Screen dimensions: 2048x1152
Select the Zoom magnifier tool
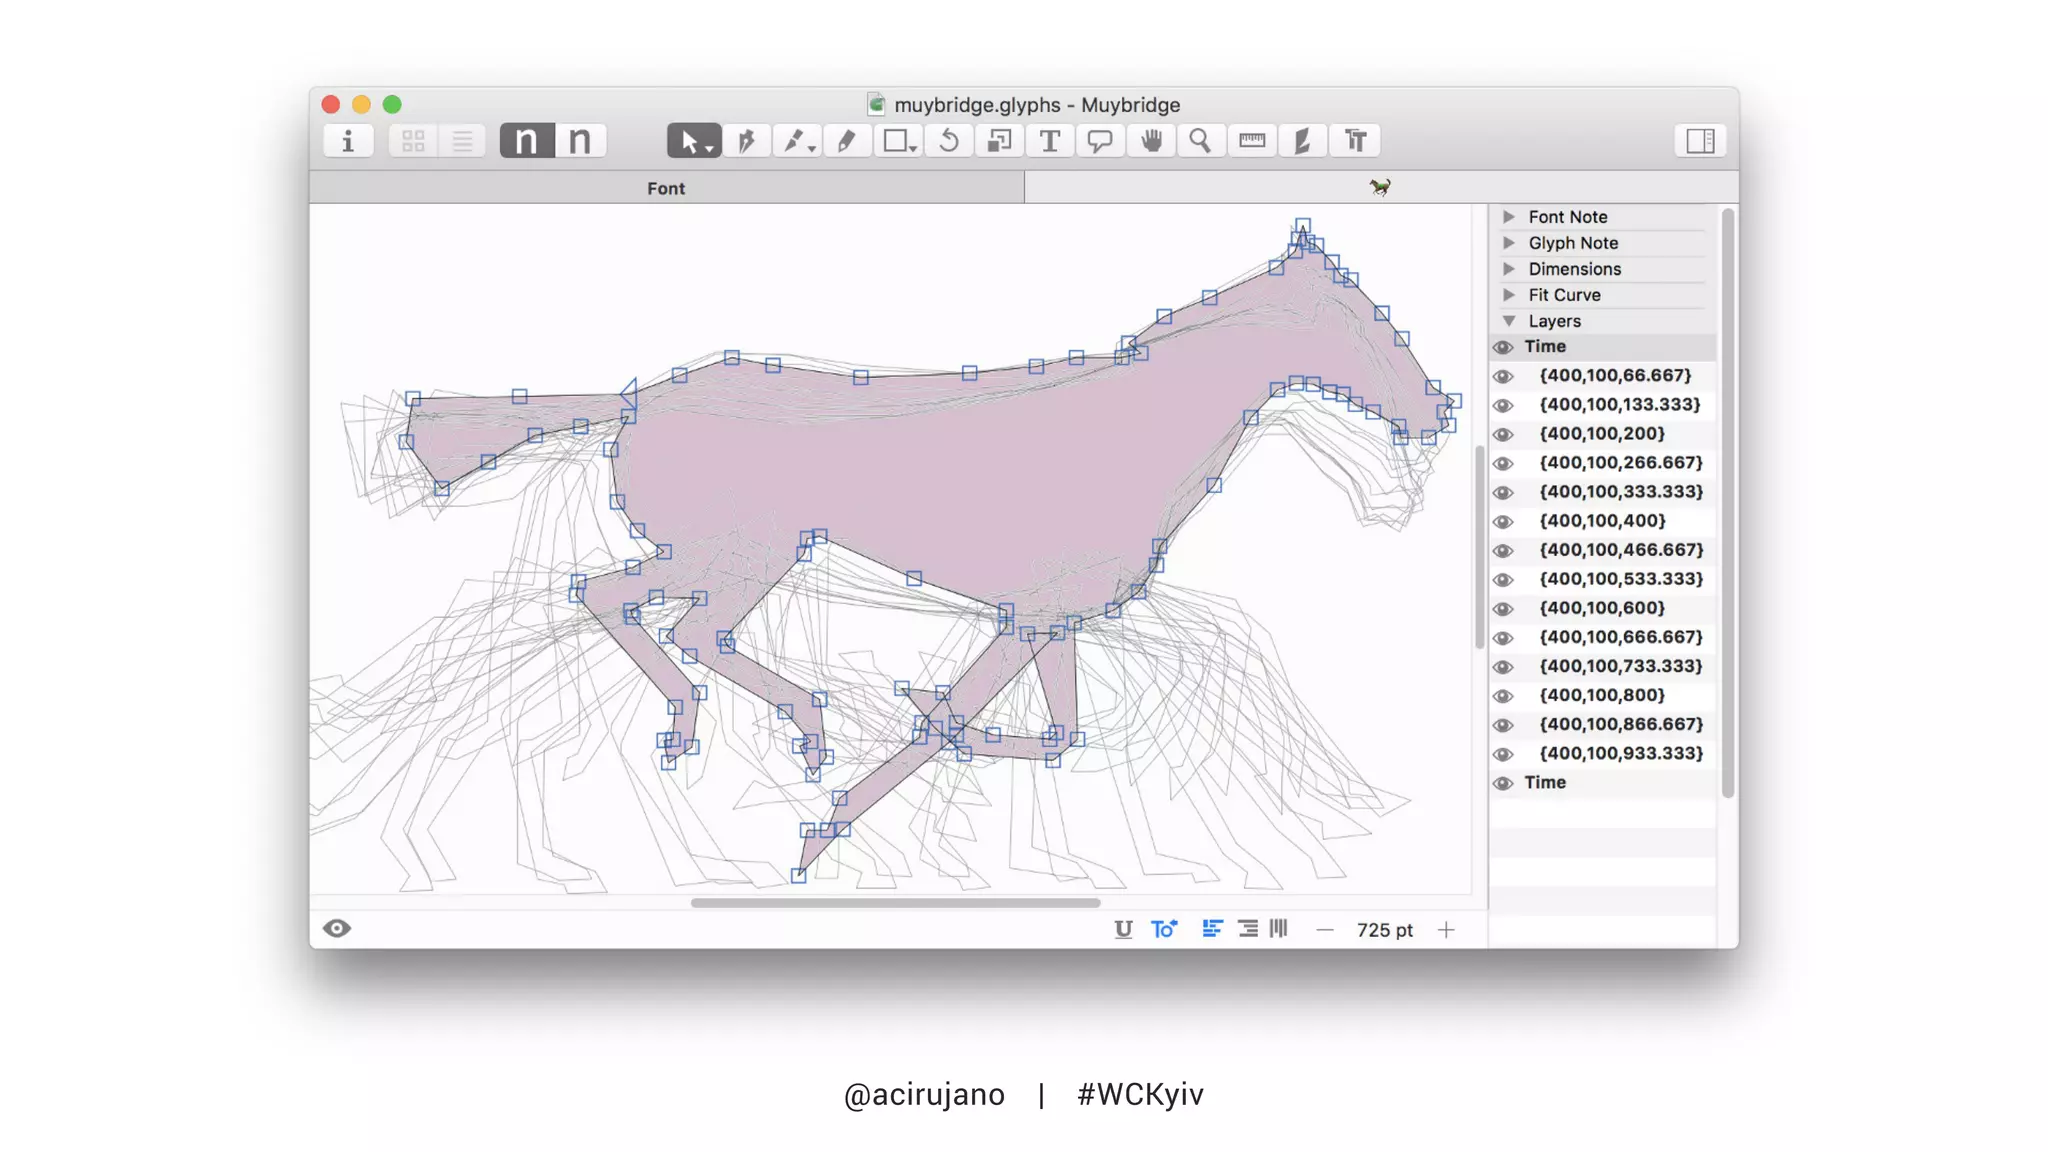click(1200, 141)
